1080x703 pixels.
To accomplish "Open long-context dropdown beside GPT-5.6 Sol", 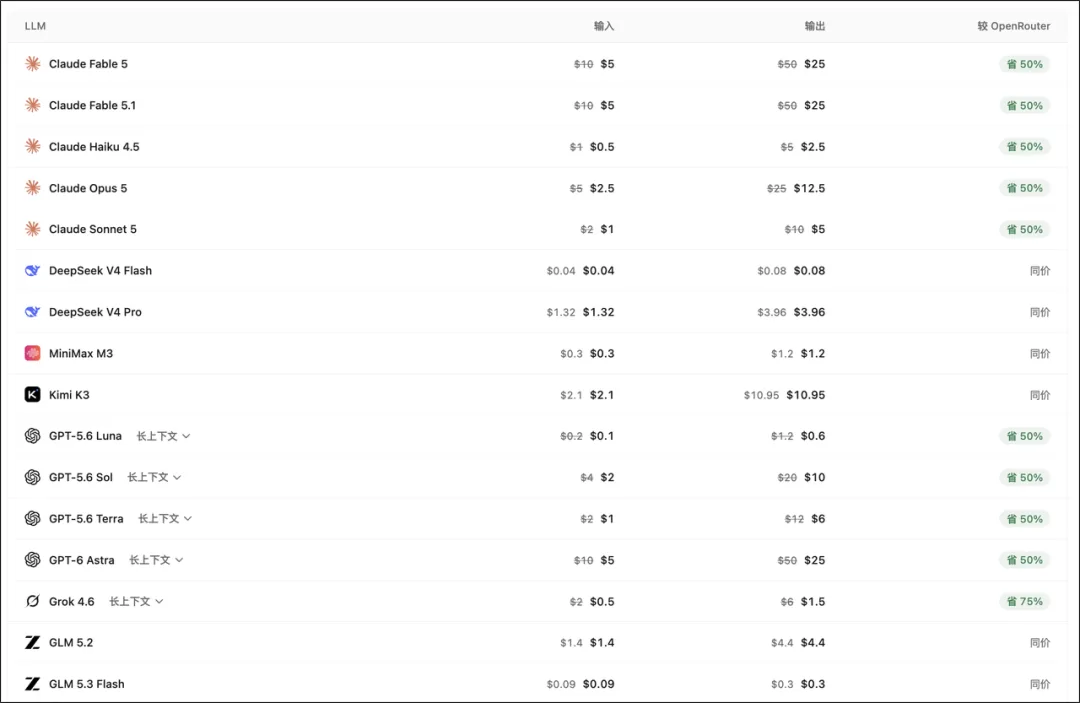I will 154,477.
